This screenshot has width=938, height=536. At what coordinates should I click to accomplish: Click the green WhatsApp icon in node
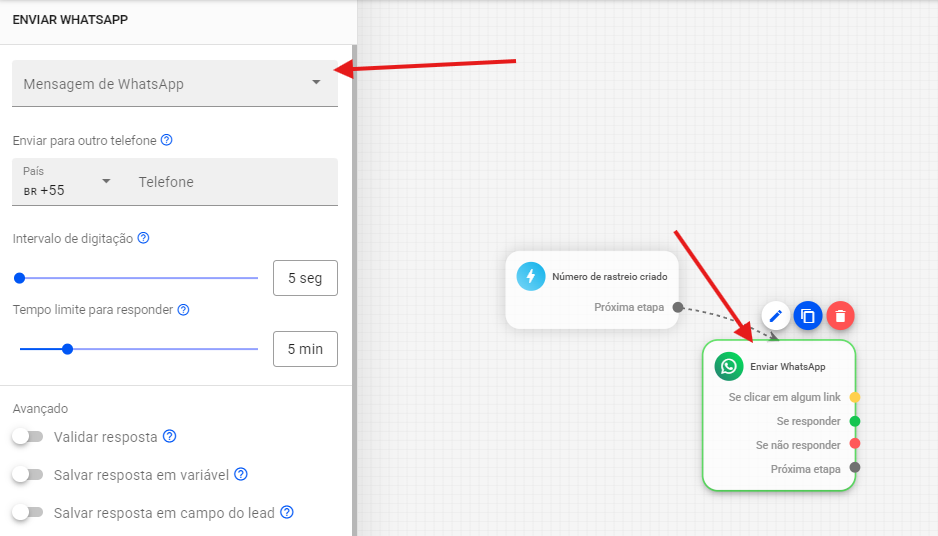[x=729, y=367]
